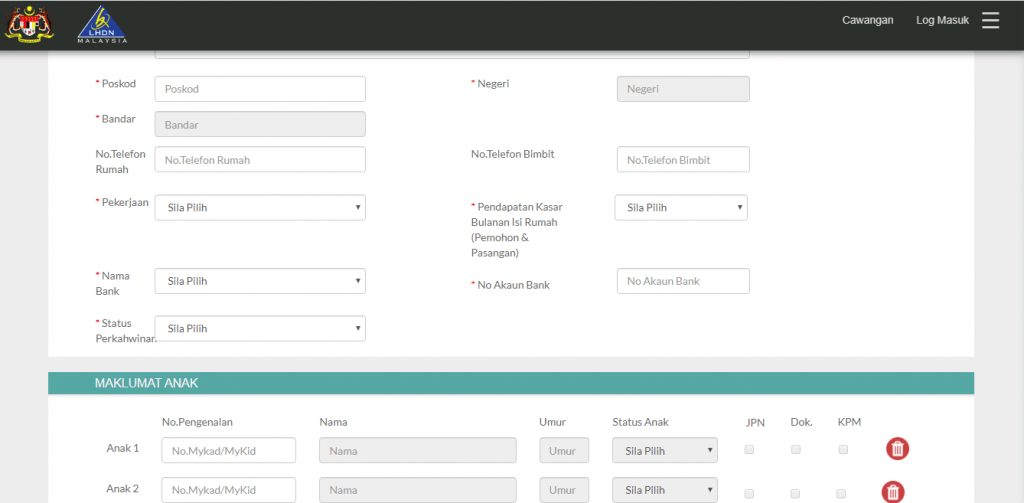The height and width of the screenshot is (503, 1024).
Task: Focus the No Akaun Bank input
Action: pos(683,281)
